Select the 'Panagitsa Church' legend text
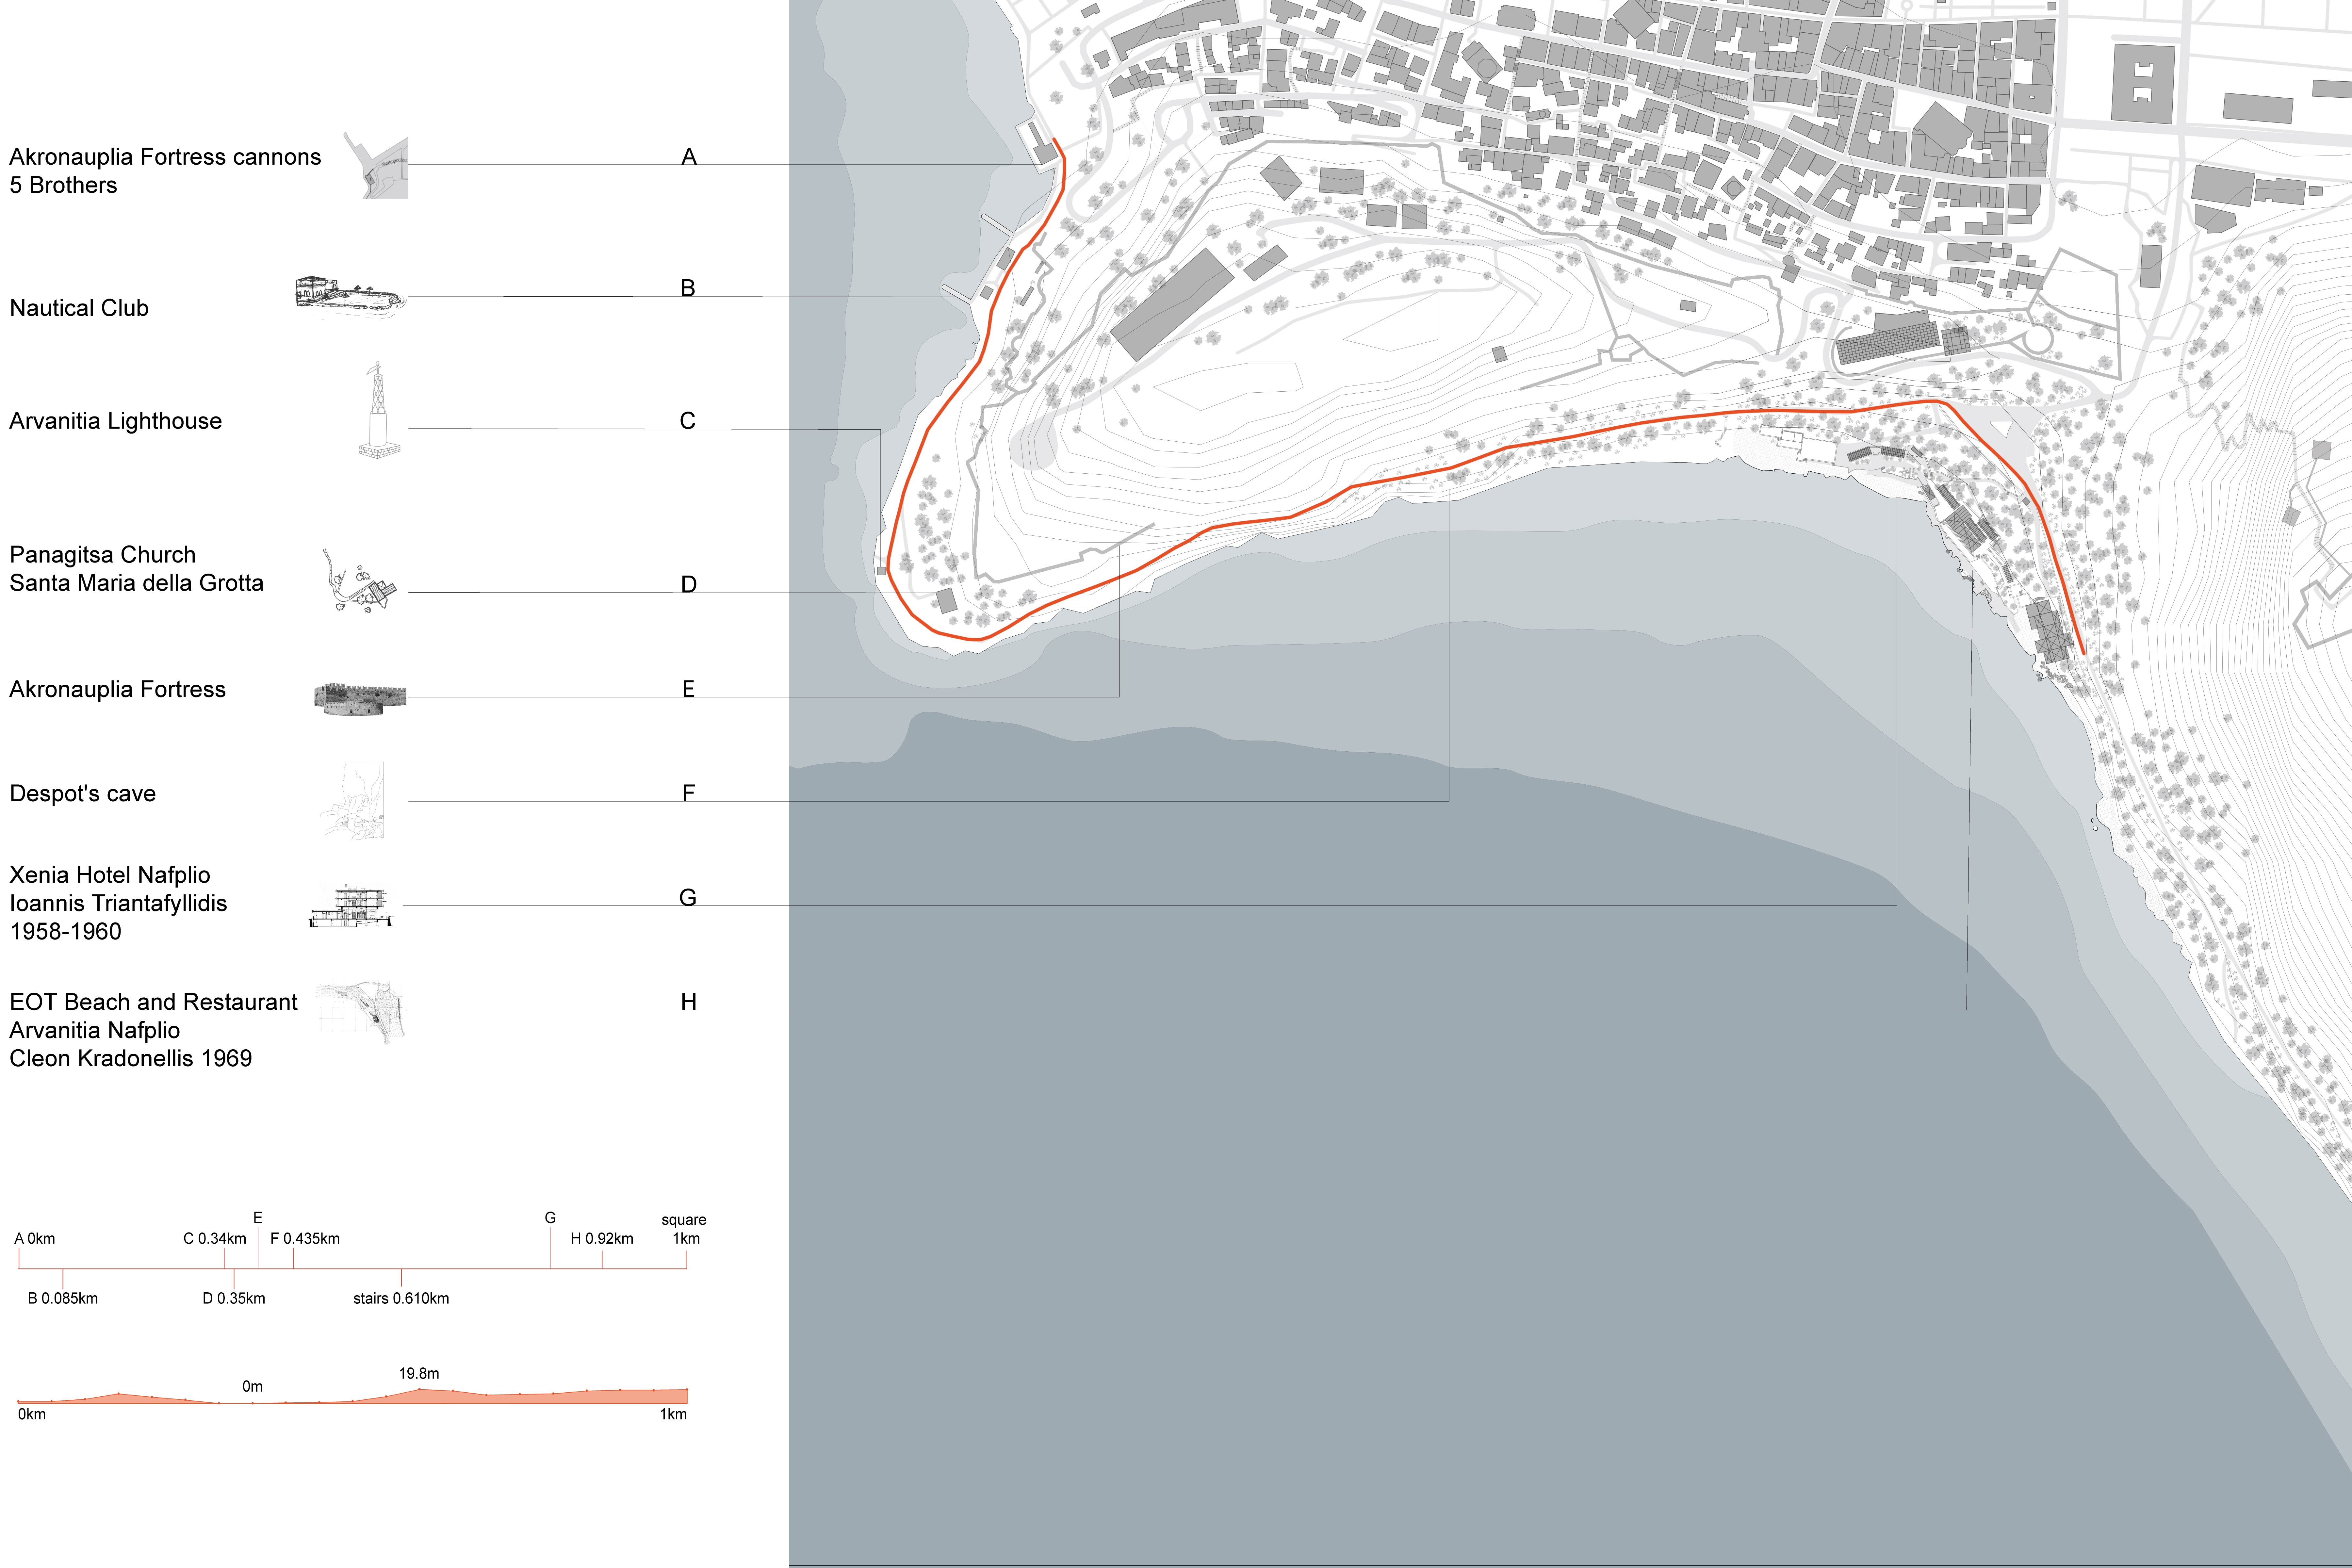 tap(103, 555)
